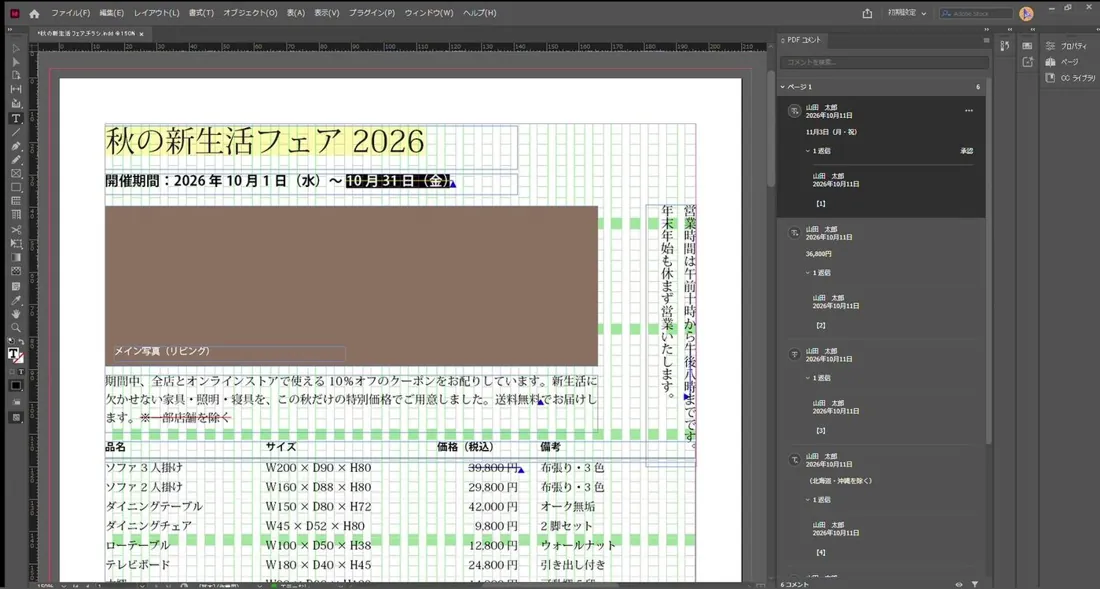Select the 36,800円 comment entry
The image size is (1100, 589).
[880, 279]
